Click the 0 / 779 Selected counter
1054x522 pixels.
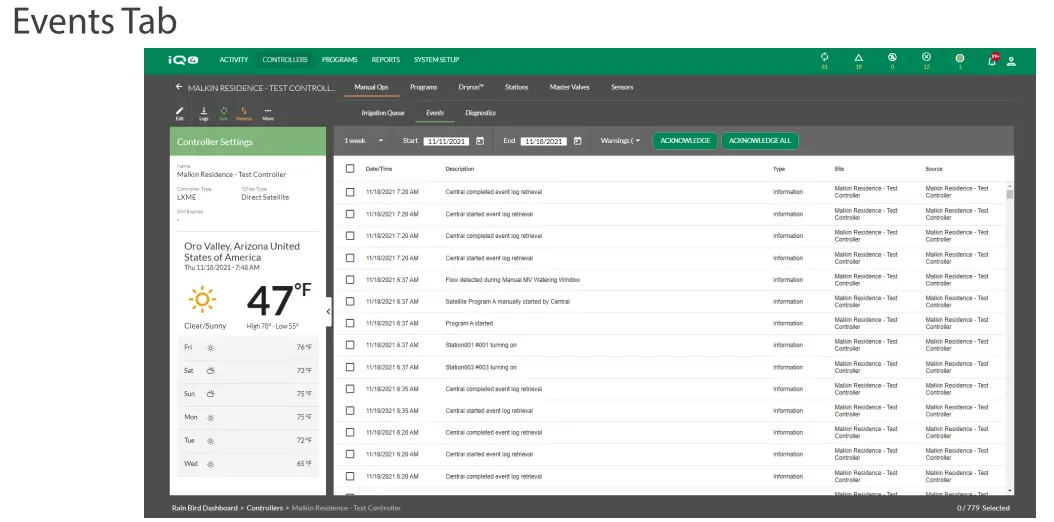pyautogui.click(x=983, y=508)
